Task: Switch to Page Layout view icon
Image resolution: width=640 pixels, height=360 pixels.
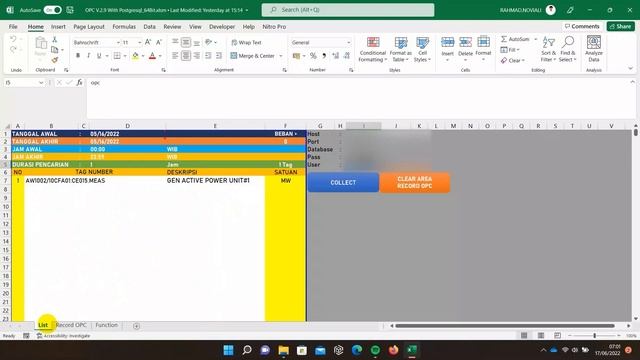Action: point(541,336)
